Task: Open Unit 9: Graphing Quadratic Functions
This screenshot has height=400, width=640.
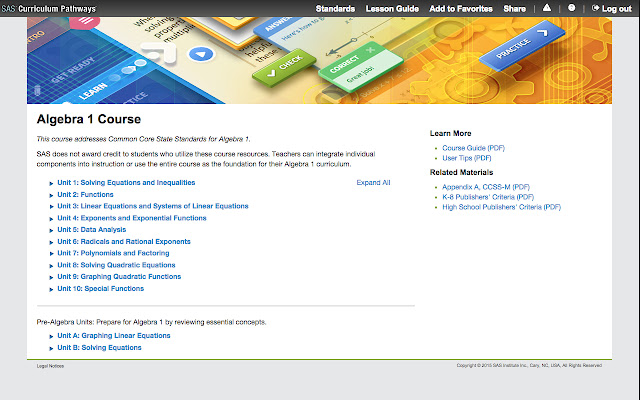Action: 119,276
